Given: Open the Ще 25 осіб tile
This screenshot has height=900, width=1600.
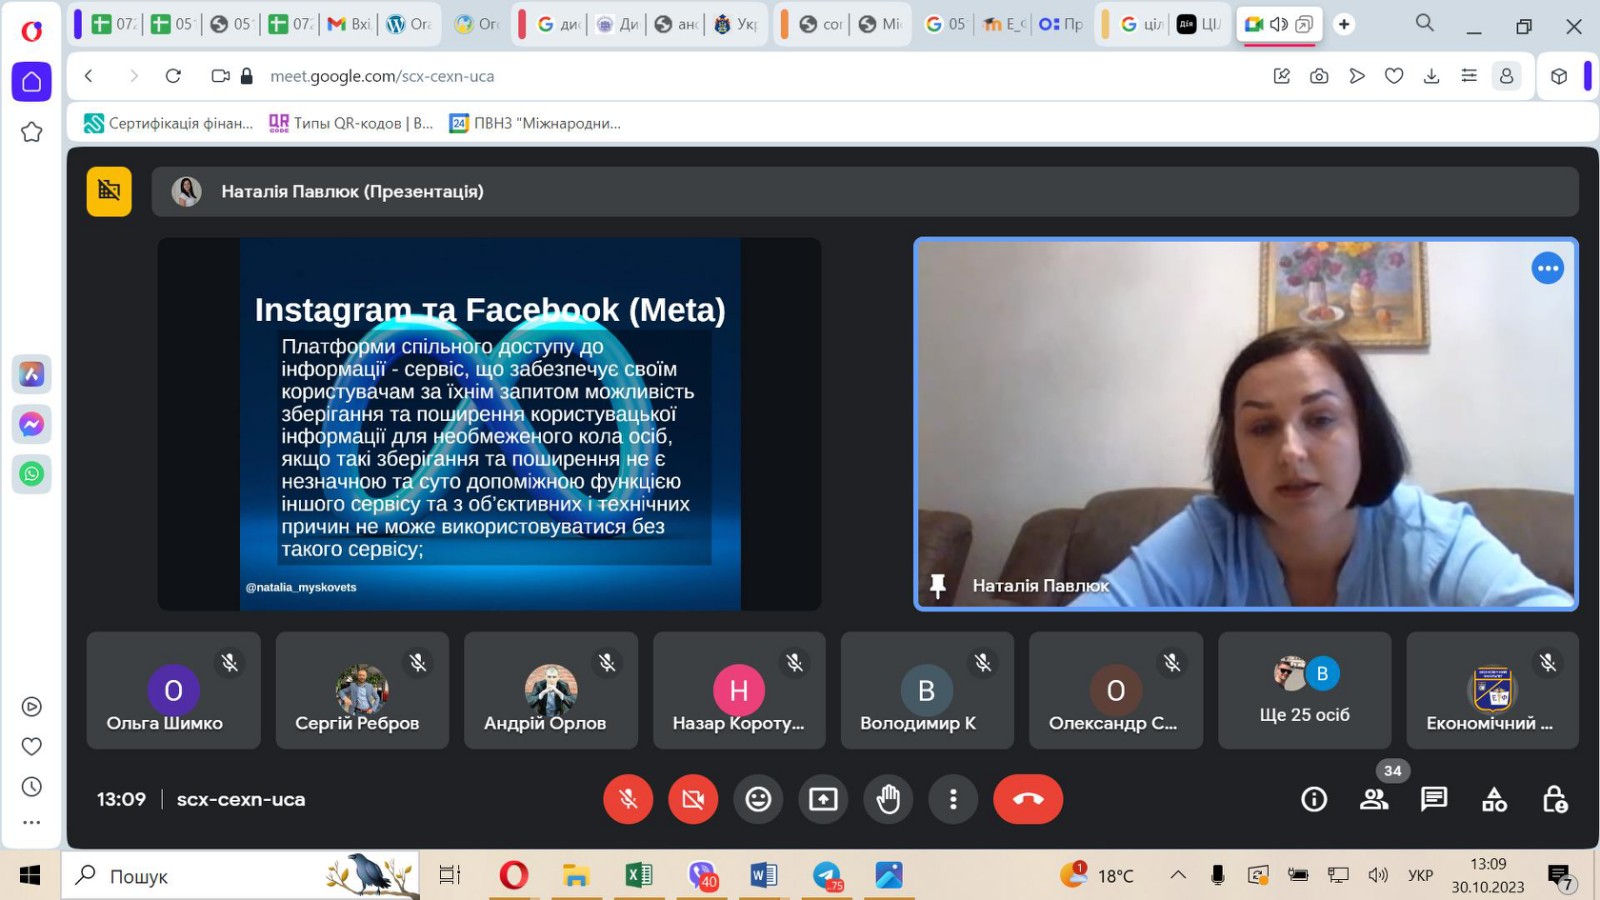Looking at the screenshot, I should pos(1304,690).
